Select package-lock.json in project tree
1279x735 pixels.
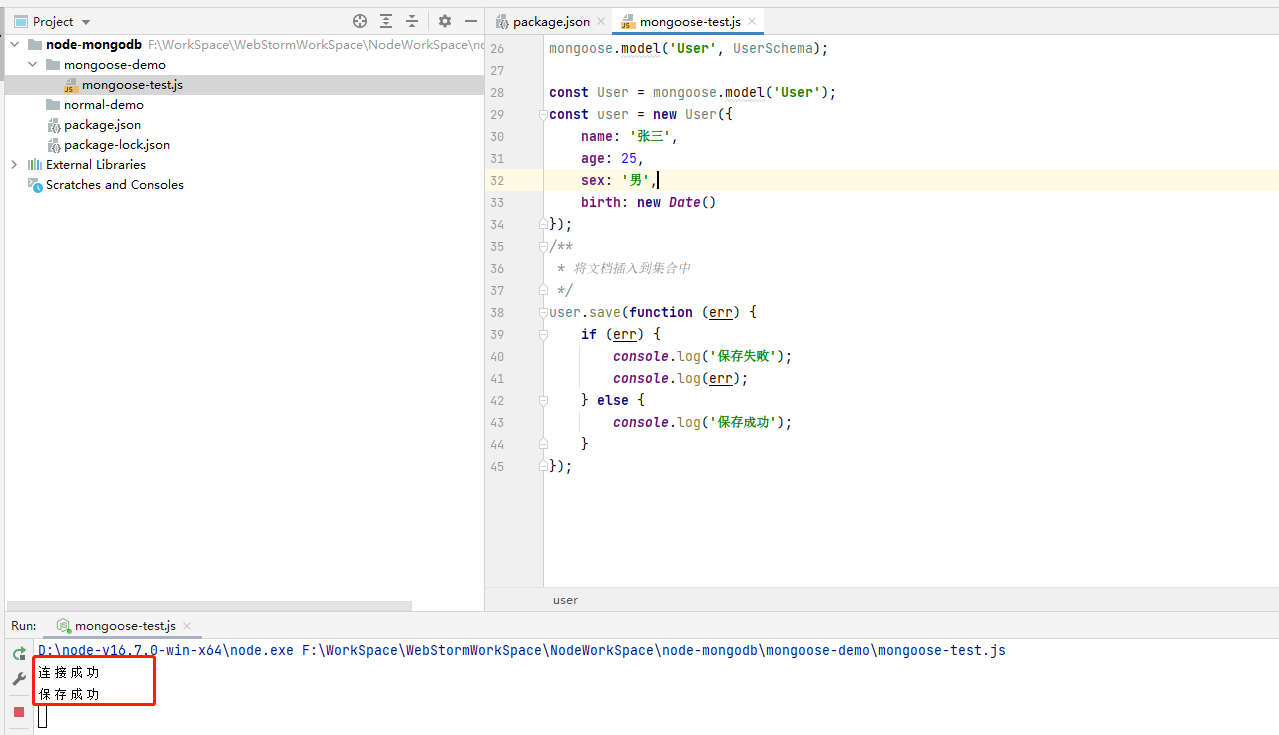tap(116, 145)
